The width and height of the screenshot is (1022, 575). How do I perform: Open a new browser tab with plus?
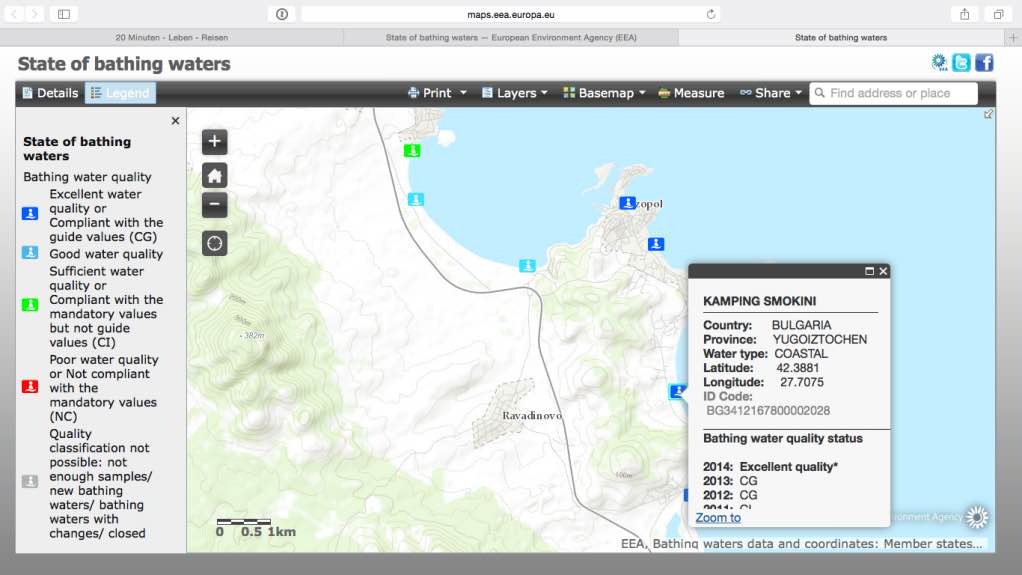click(1013, 38)
